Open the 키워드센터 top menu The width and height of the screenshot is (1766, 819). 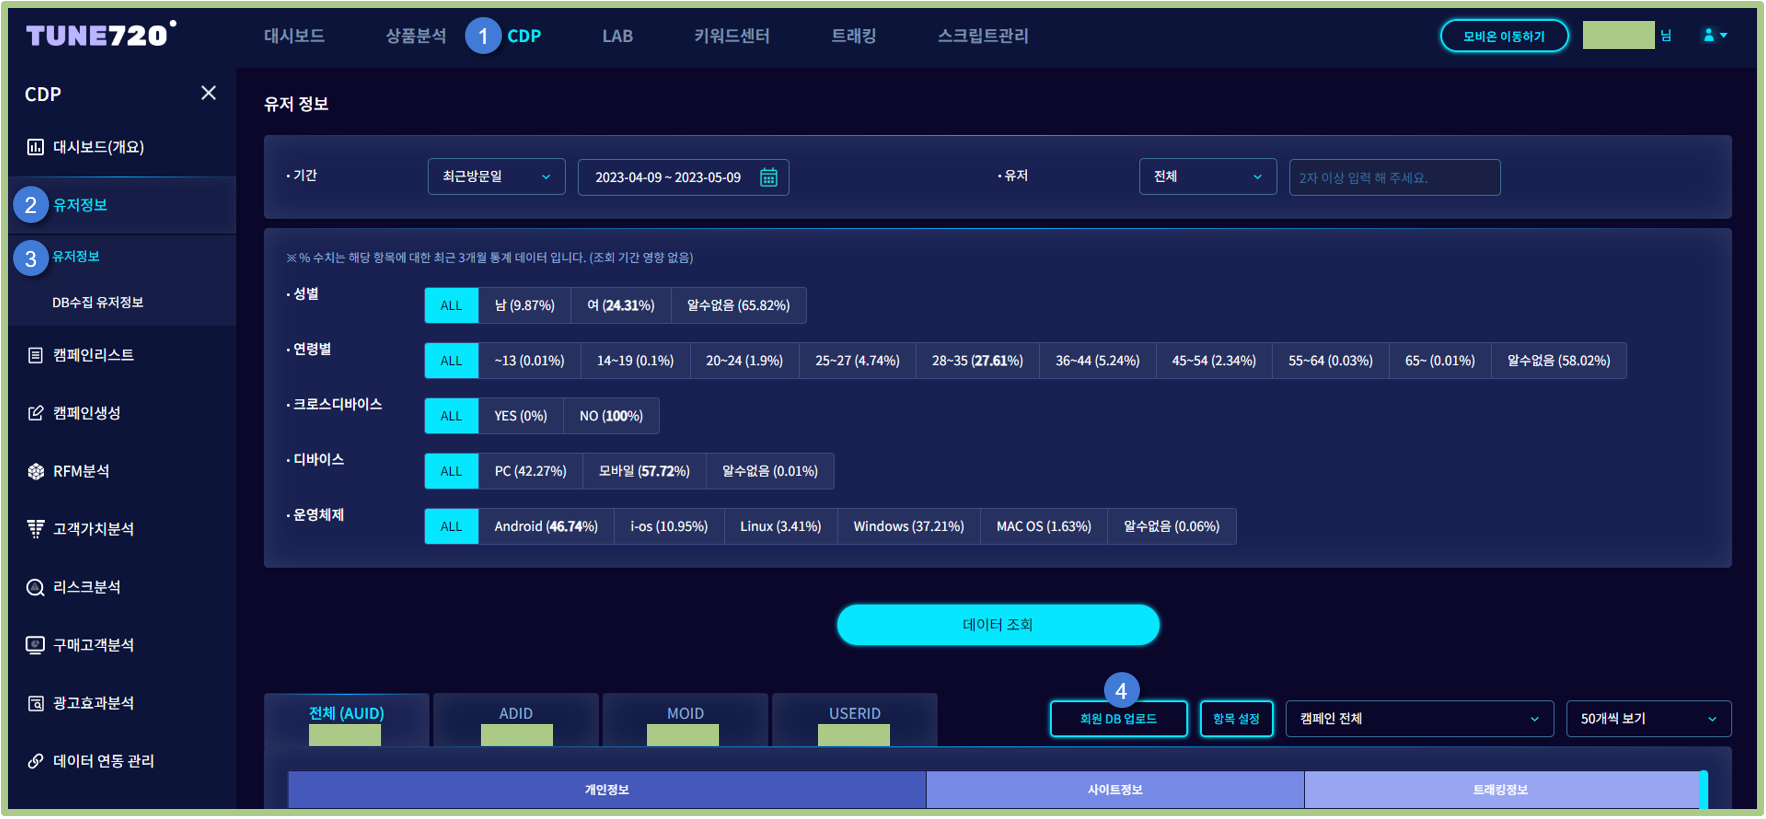pos(731,36)
